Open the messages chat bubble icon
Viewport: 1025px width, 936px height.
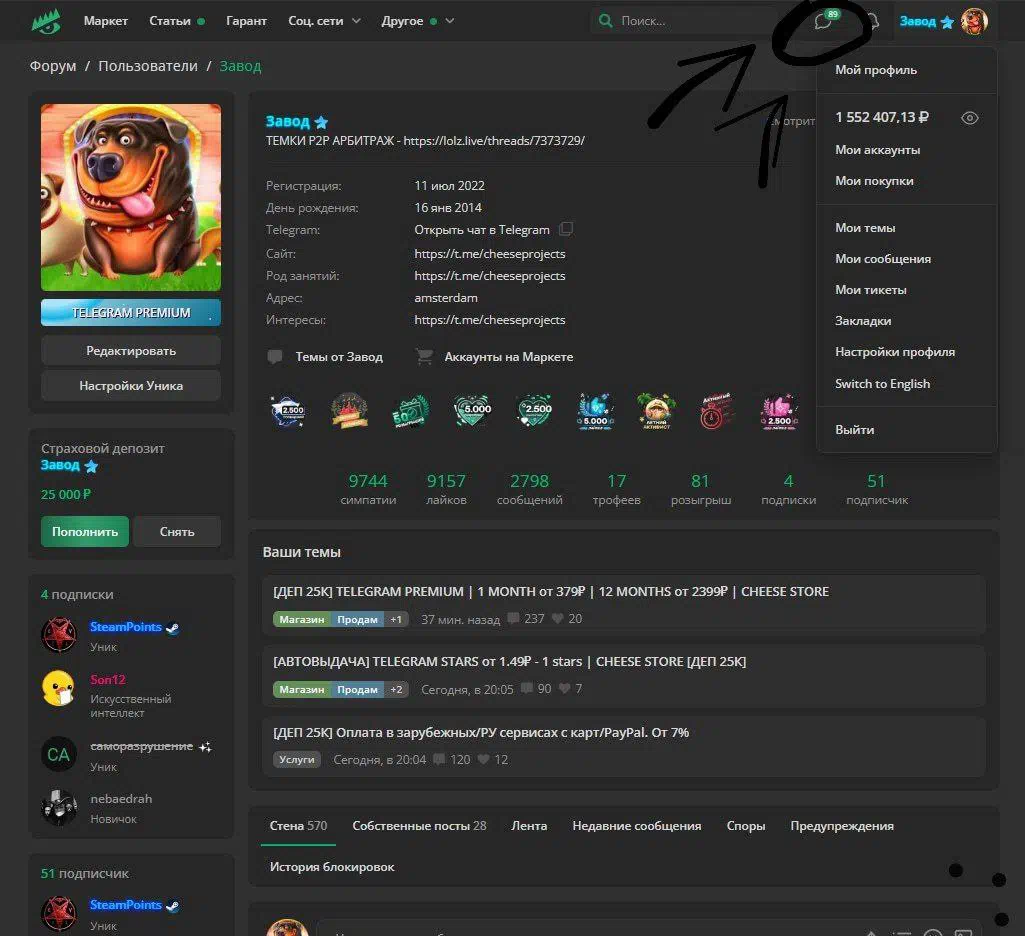pos(823,22)
